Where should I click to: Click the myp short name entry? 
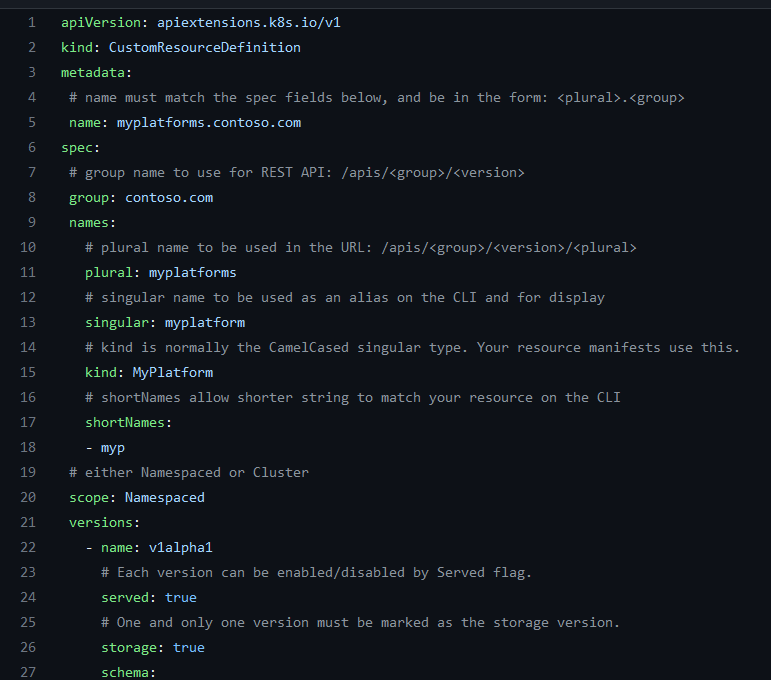click(112, 447)
